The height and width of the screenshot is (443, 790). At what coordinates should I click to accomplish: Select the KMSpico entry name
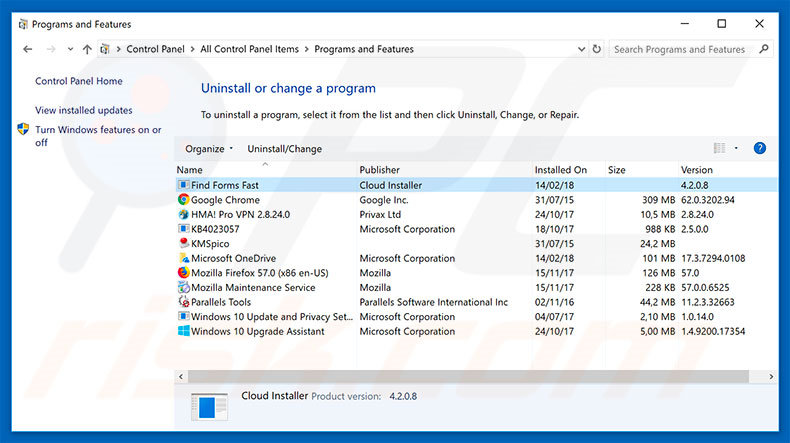(210, 244)
